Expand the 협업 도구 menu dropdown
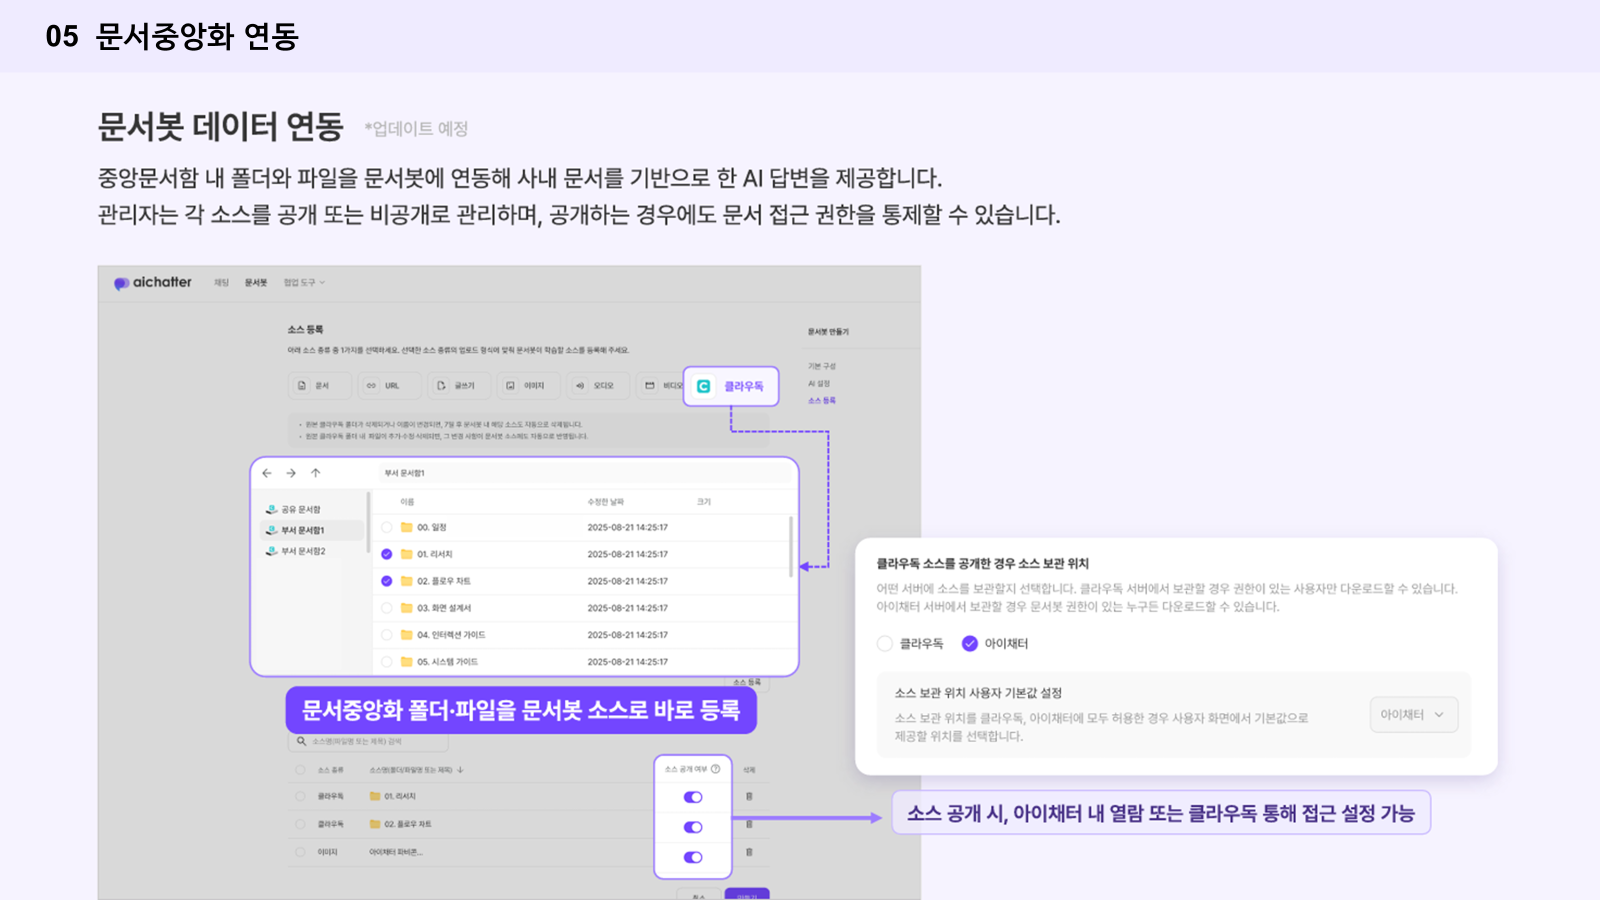The width and height of the screenshot is (1600, 900). (304, 283)
